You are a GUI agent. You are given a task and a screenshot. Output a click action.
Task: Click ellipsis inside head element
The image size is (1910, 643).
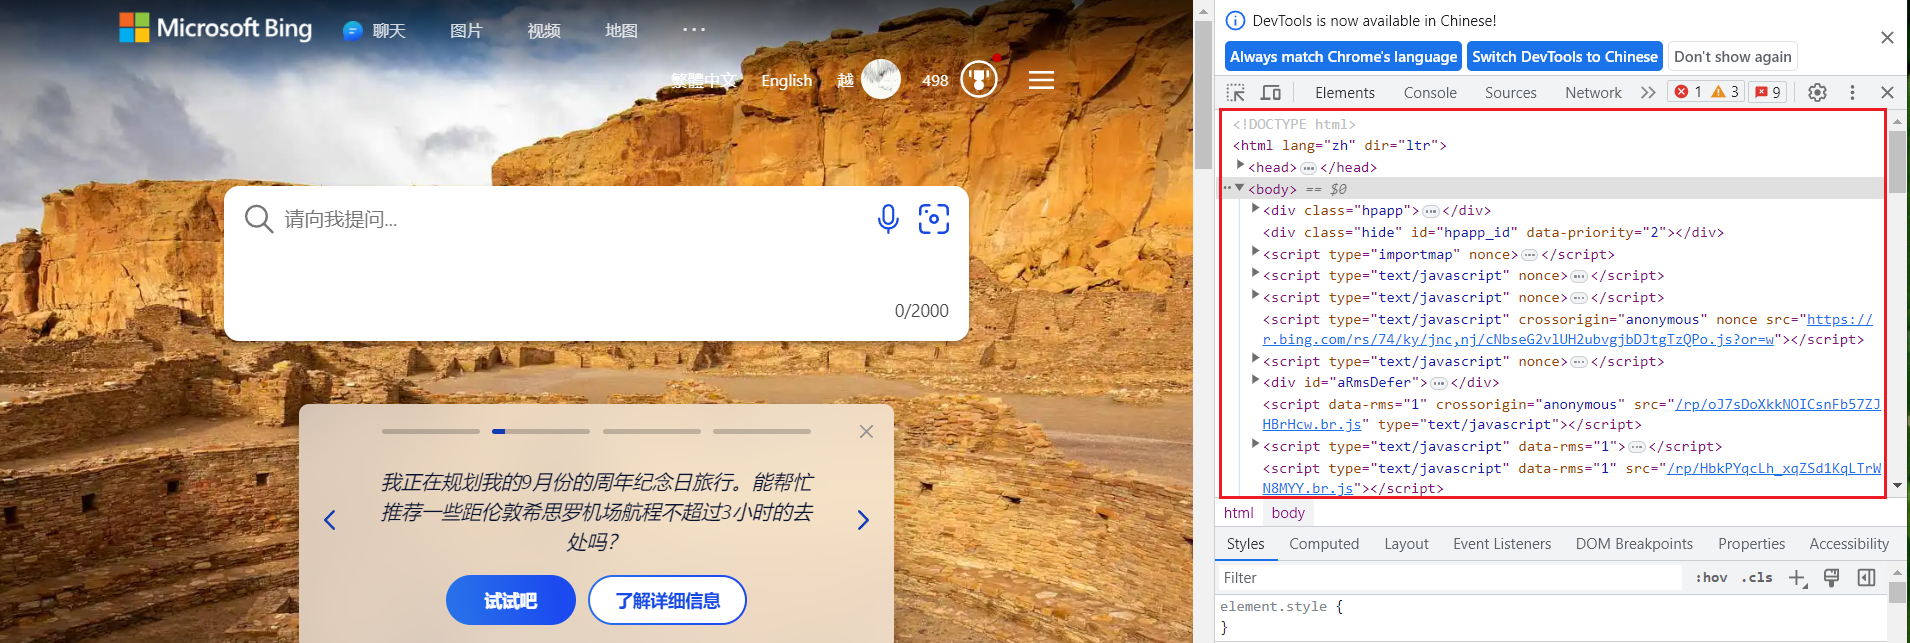click(1308, 168)
